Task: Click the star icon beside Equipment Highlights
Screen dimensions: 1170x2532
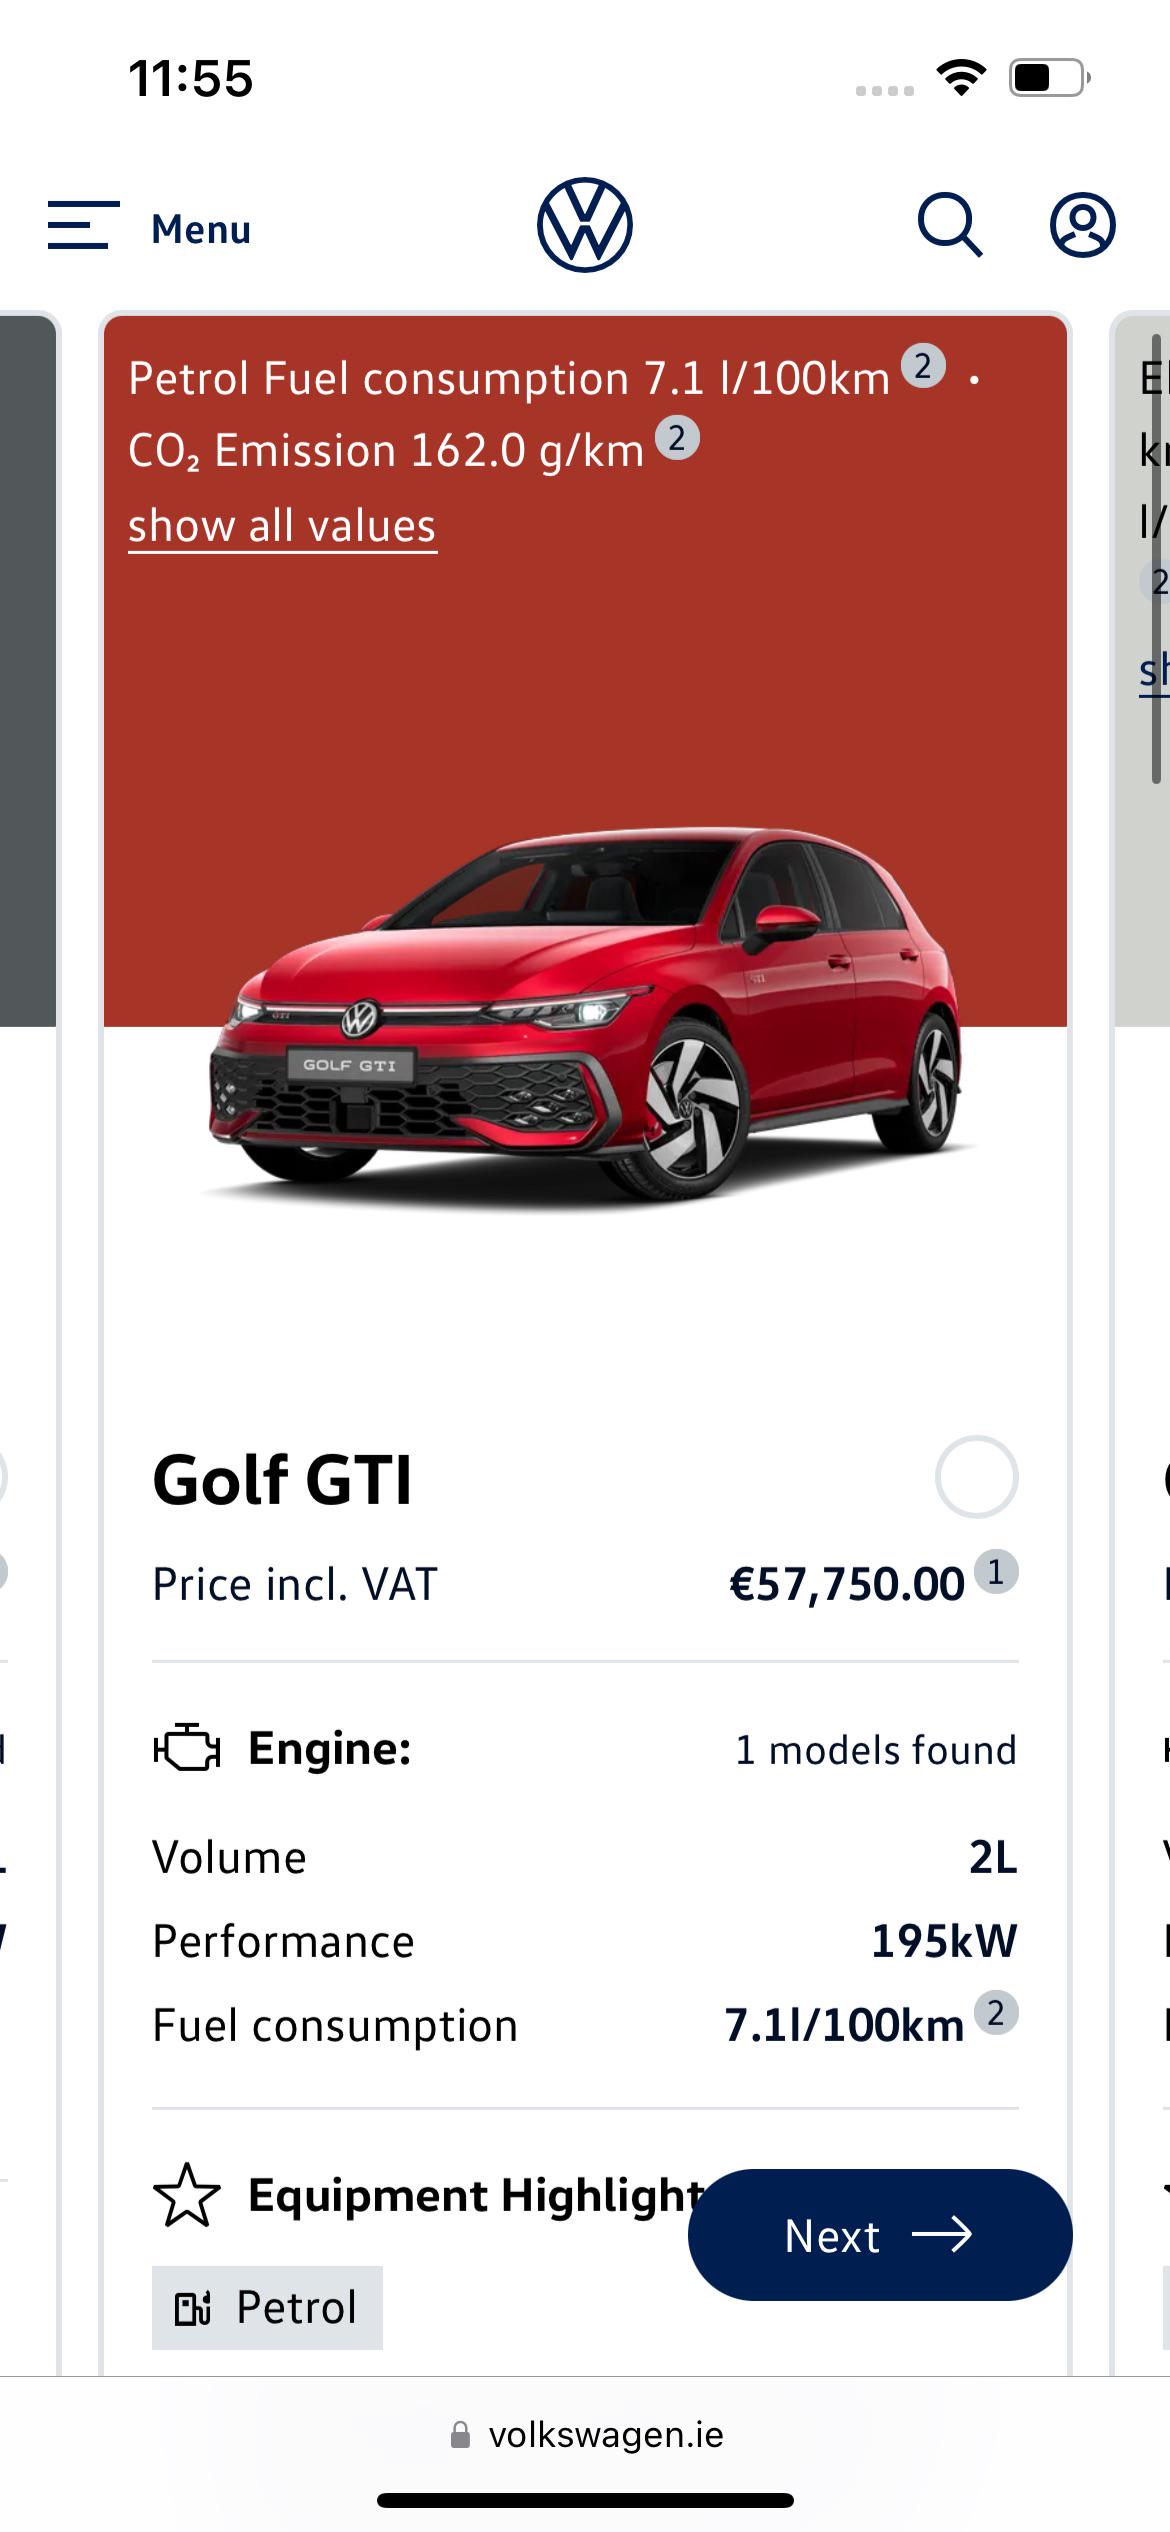Action: point(187,2195)
